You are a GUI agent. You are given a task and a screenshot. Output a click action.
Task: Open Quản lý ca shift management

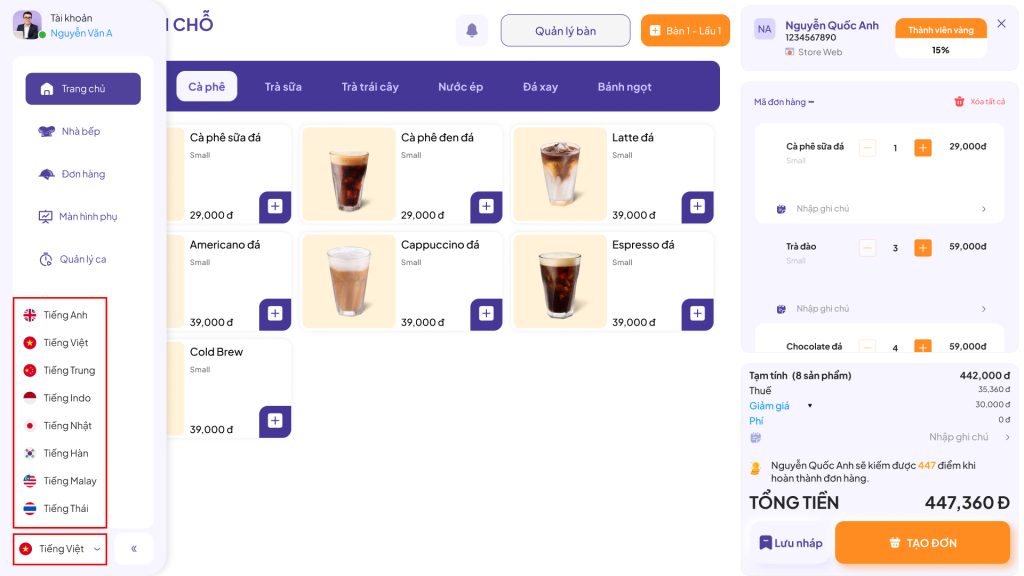pyautogui.click(x=83, y=259)
